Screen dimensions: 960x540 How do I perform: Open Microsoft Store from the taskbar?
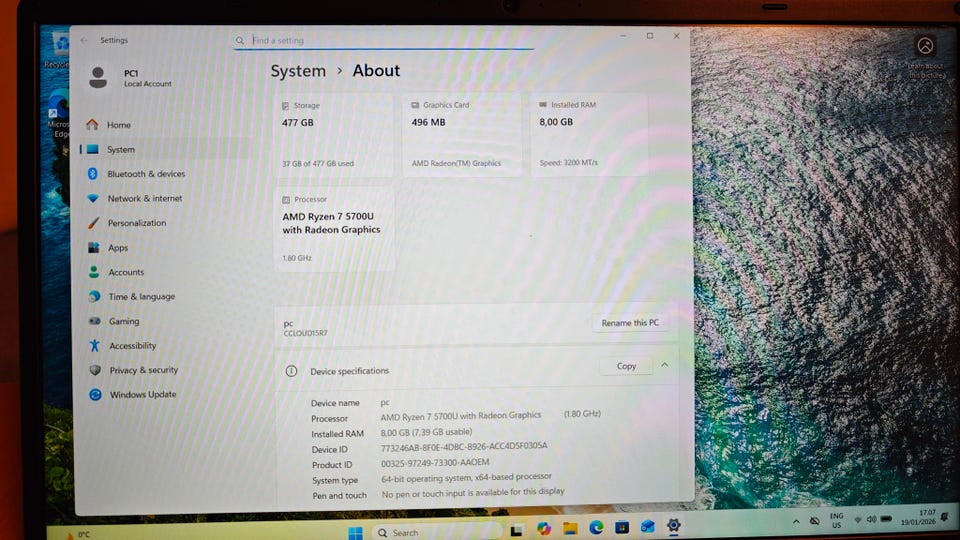(622, 527)
